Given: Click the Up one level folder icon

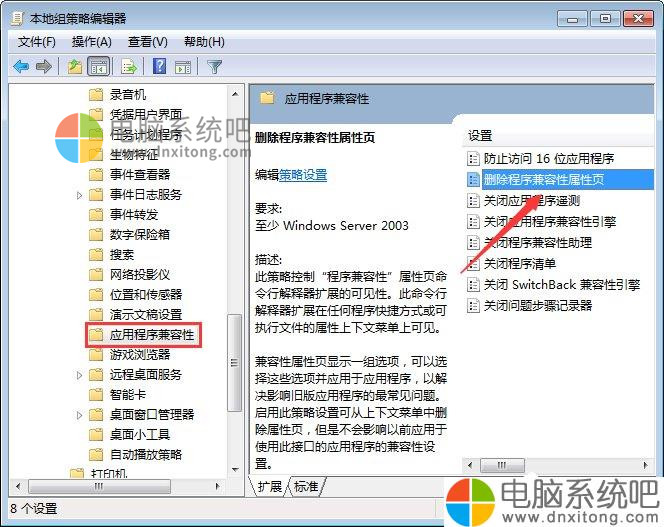Looking at the screenshot, I should tap(75, 67).
